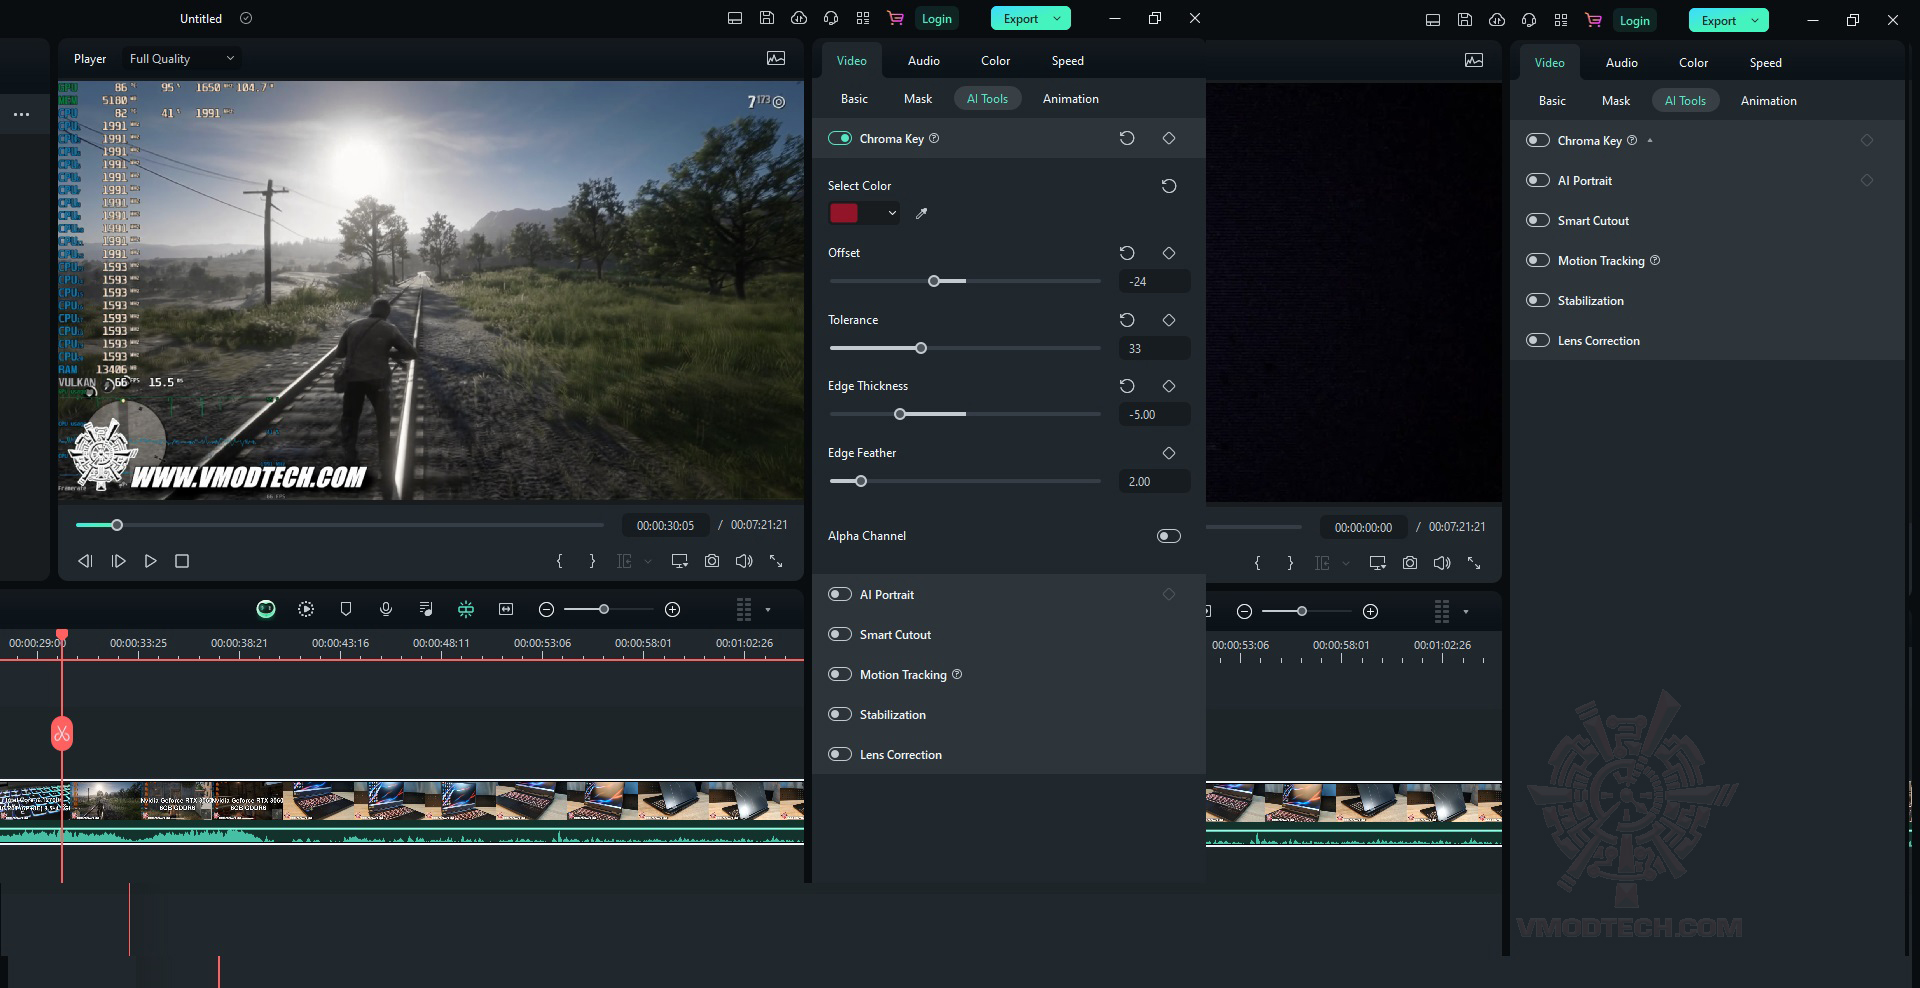Click the volume speaker icon under the front preview

(x=744, y=561)
